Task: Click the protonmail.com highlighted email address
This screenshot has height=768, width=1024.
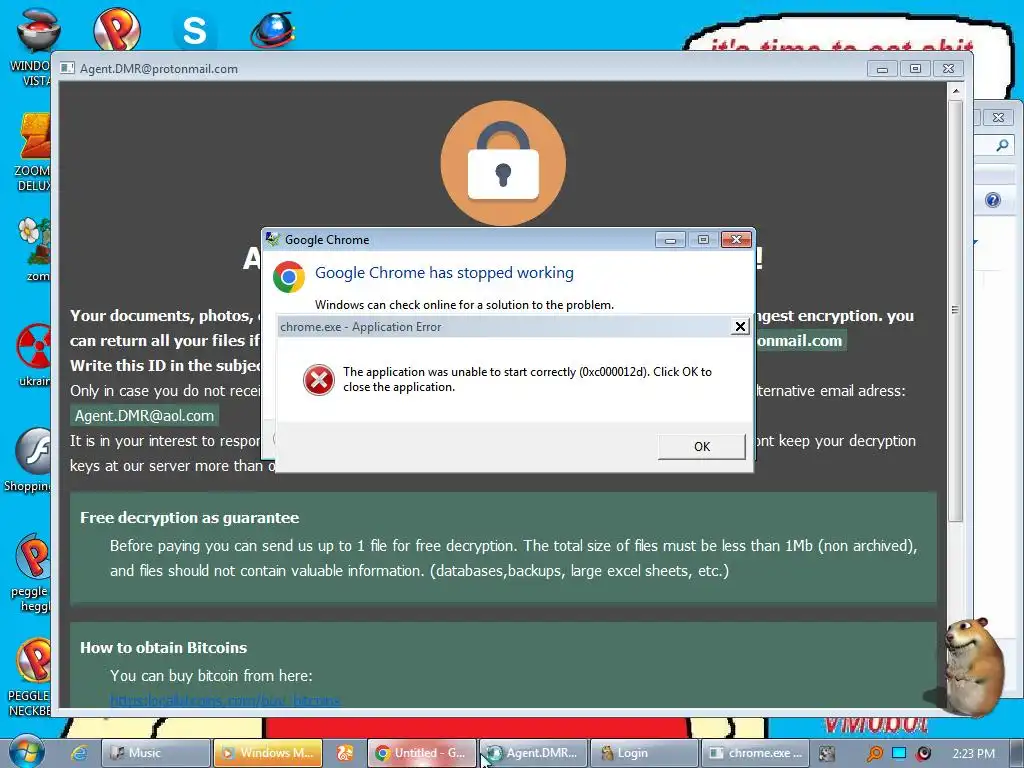Action: [801, 340]
